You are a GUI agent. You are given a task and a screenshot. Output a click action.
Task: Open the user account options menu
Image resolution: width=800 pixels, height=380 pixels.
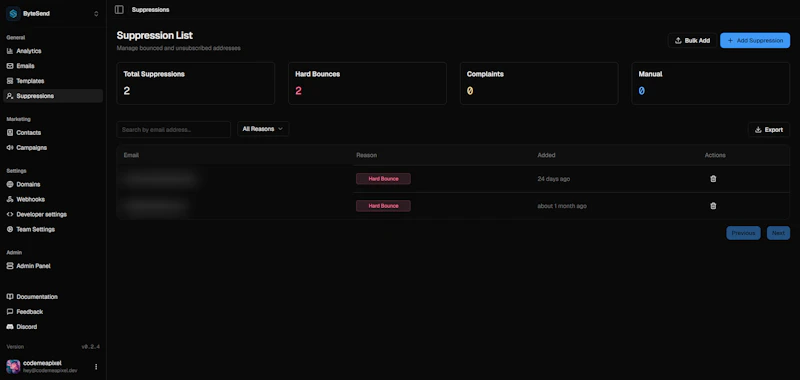coord(96,367)
